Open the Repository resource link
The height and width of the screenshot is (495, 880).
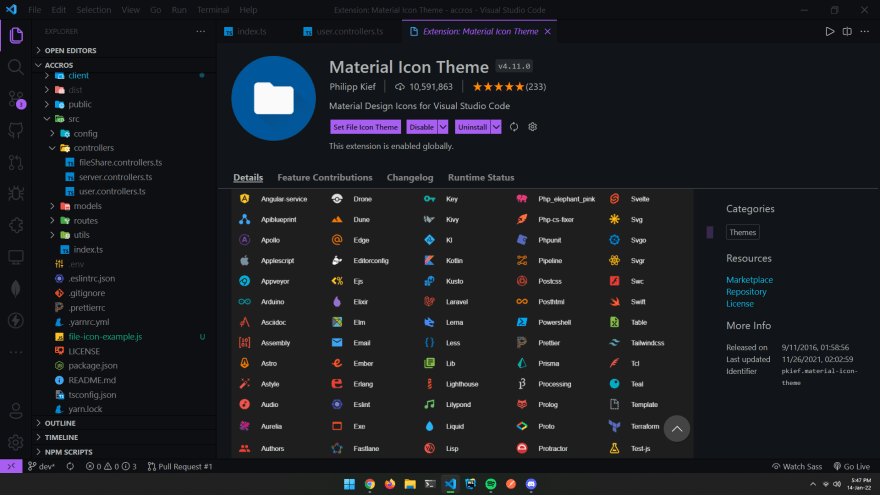746,292
